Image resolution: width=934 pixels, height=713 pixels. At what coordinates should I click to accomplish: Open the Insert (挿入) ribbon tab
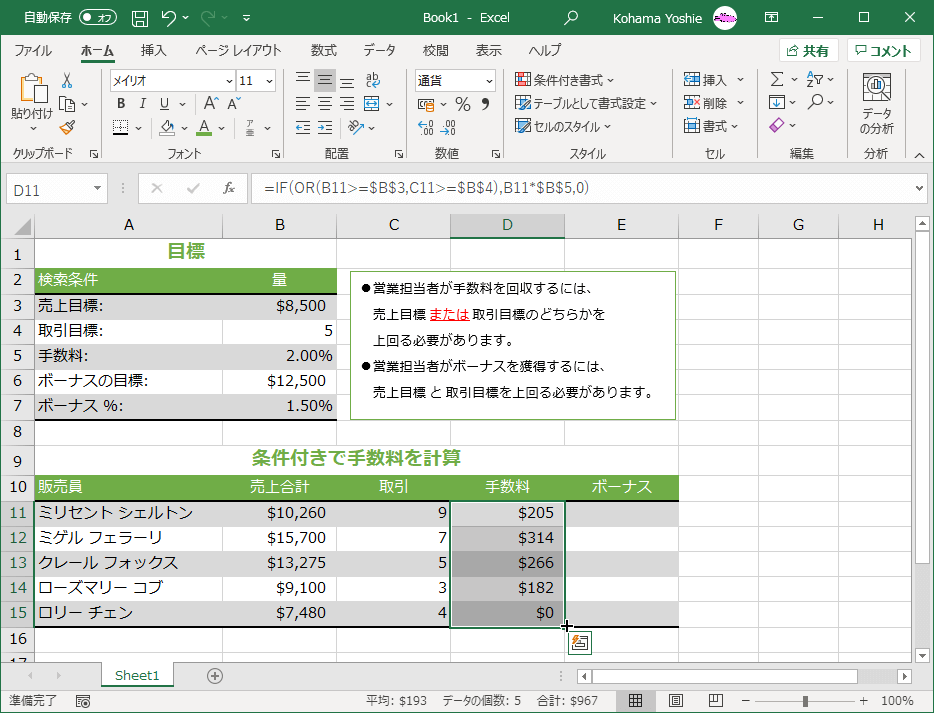(x=153, y=51)
